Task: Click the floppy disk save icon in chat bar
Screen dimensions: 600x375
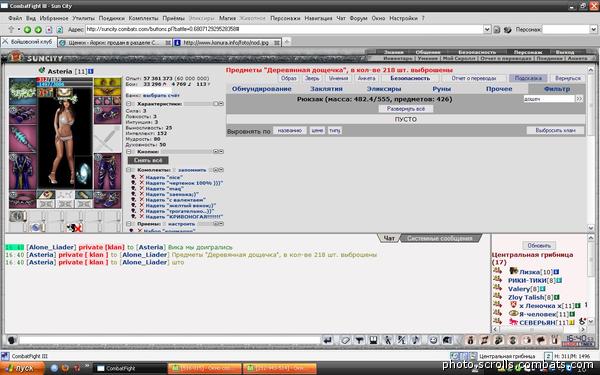Action: click(373, 340)
